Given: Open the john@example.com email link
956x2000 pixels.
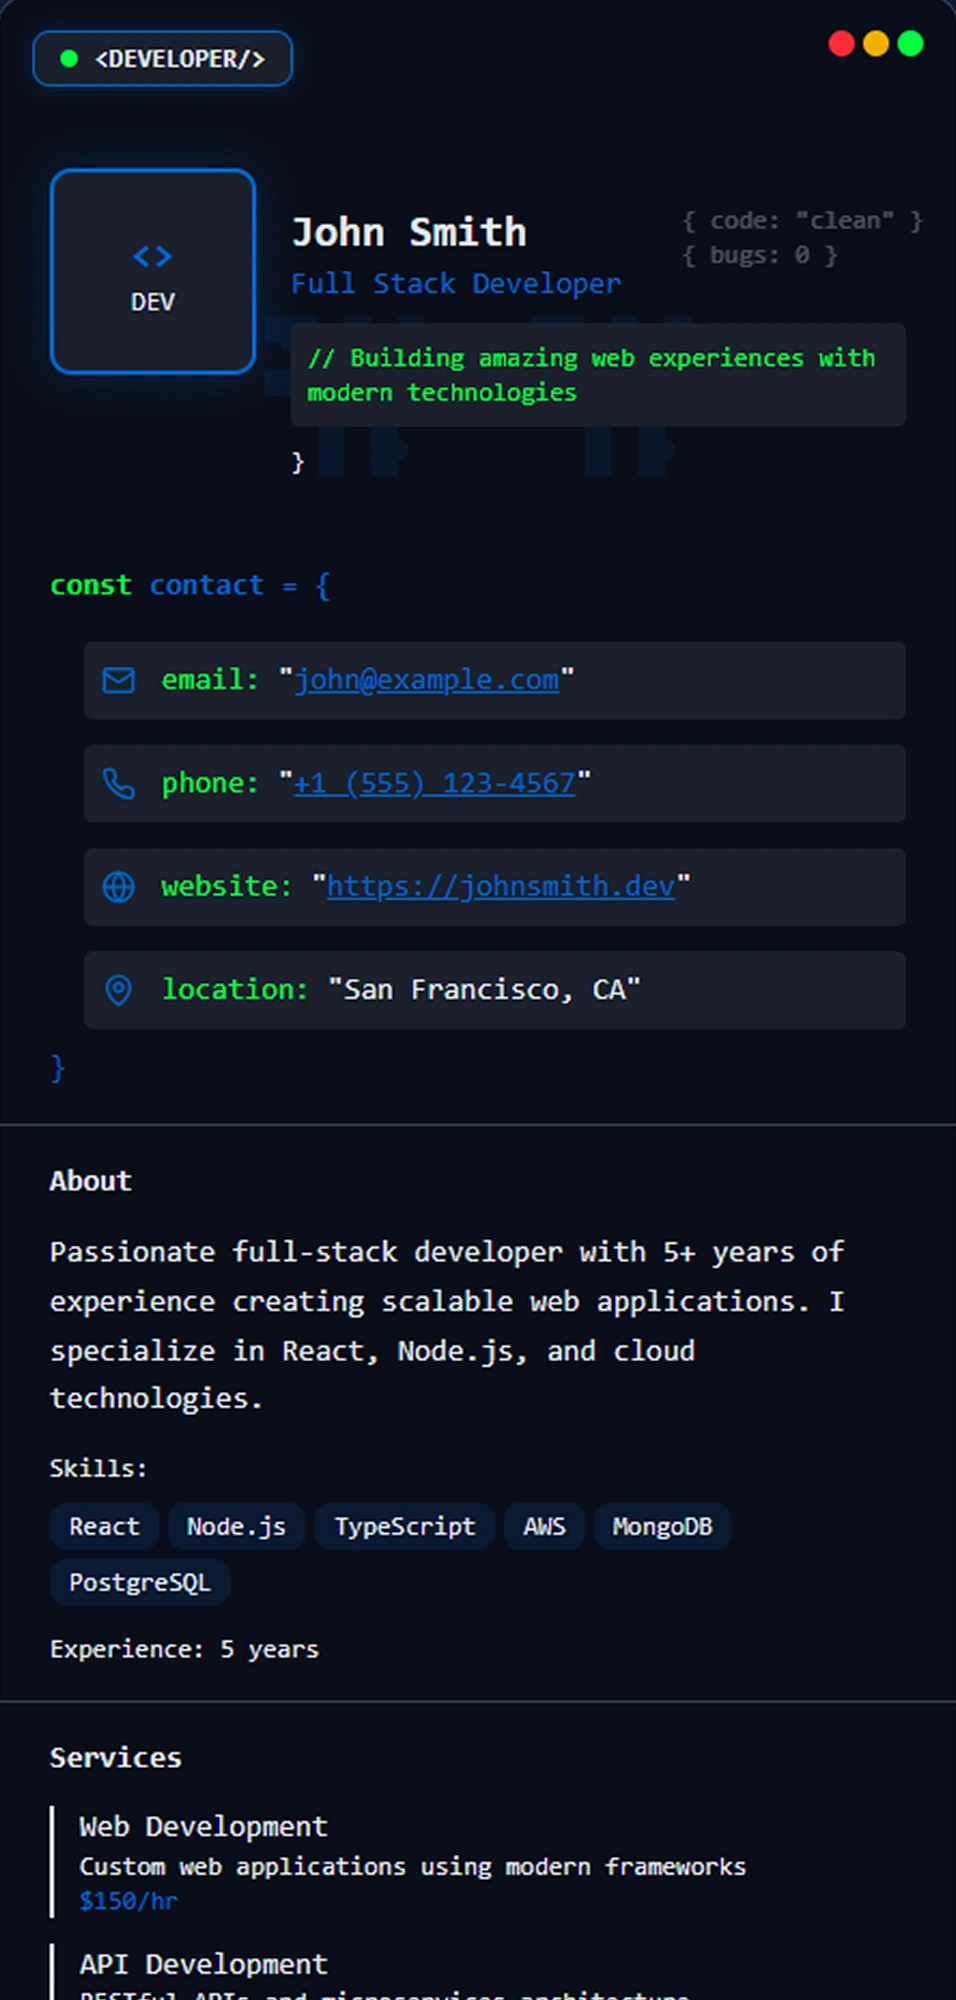Looking at the screenshot, I should (427, 680).
